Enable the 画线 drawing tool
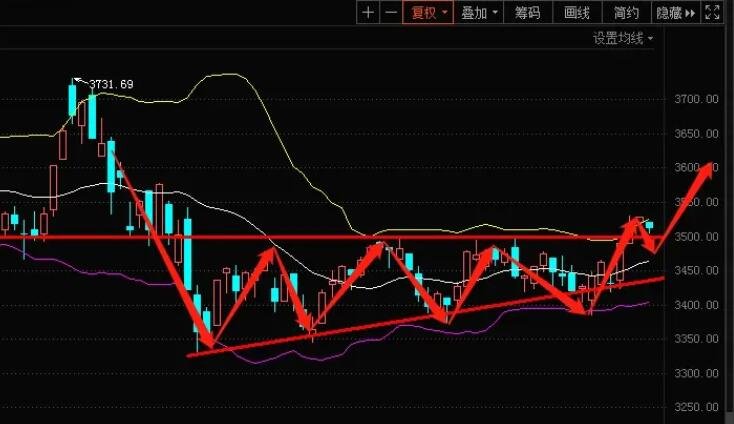 pyautogui.click(x=577, y=12)
